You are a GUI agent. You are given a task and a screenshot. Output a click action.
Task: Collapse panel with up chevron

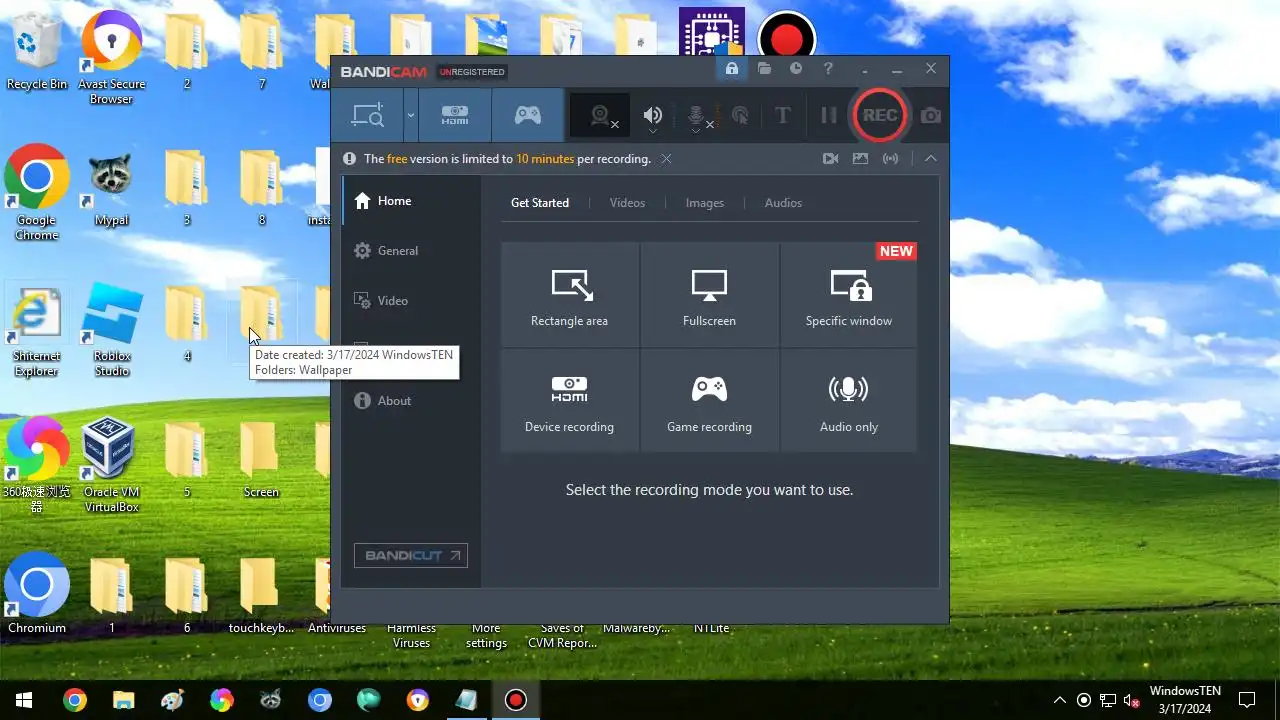pos(930,159)
